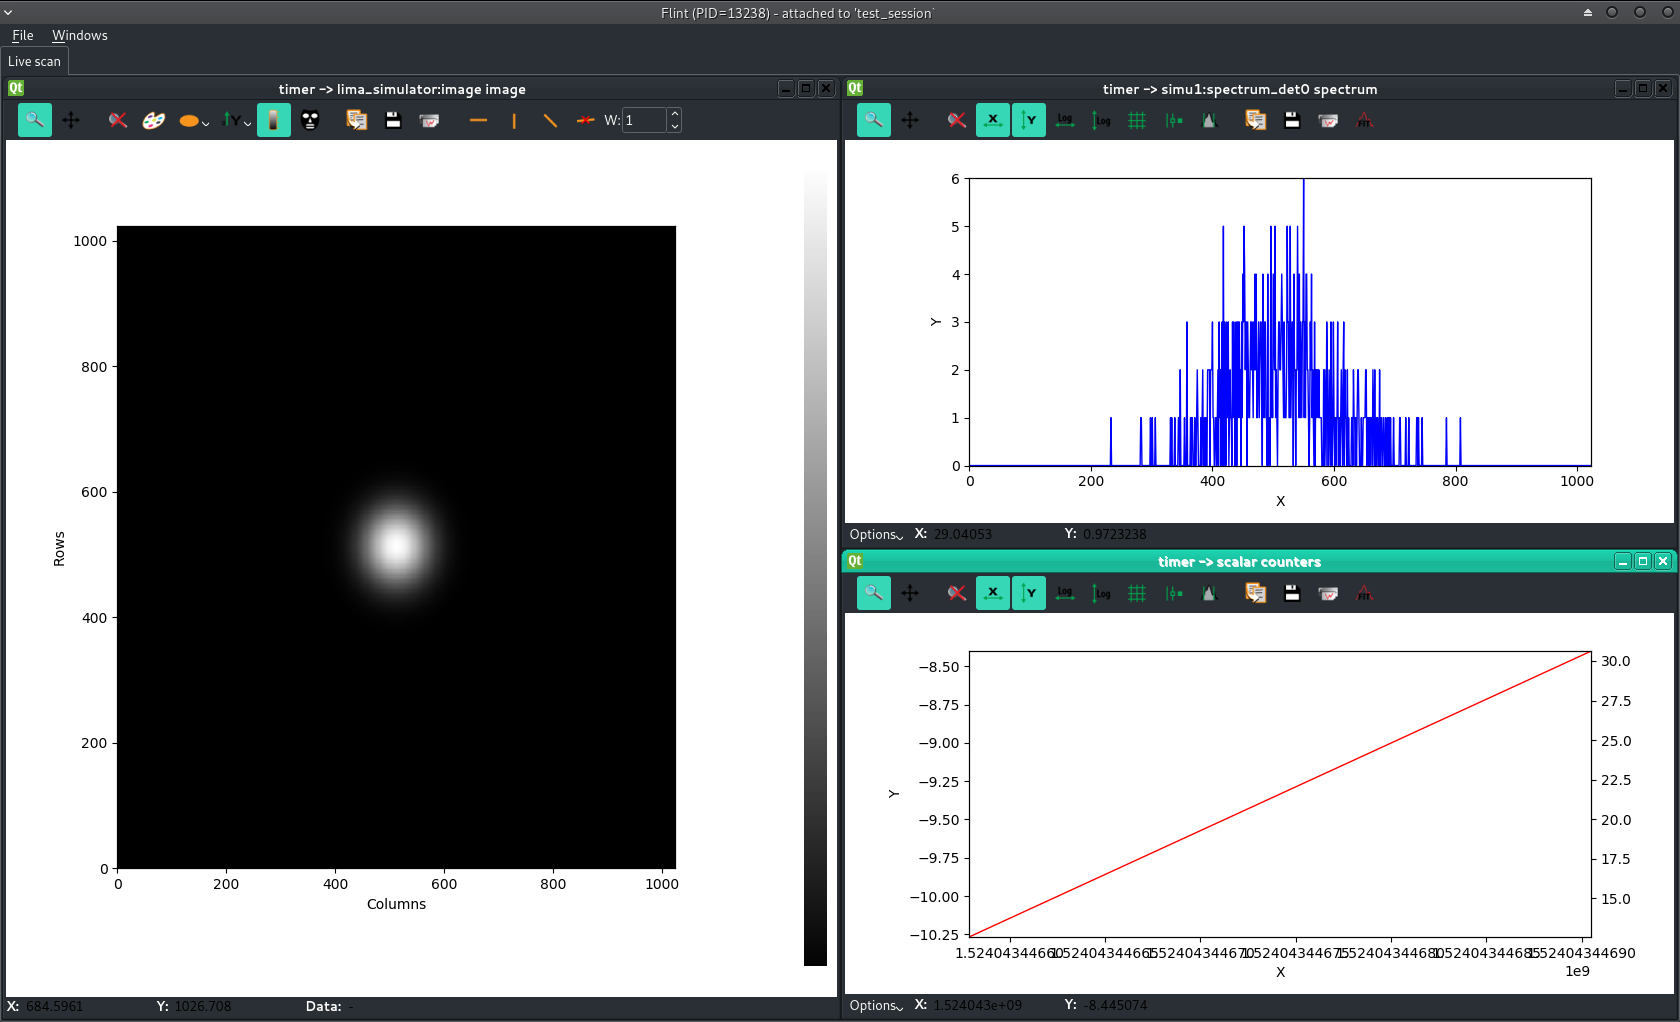Toggle X axis autoscale in spectrum plot
This screenshot has width=1680, height=1022.
click(993, 120)
